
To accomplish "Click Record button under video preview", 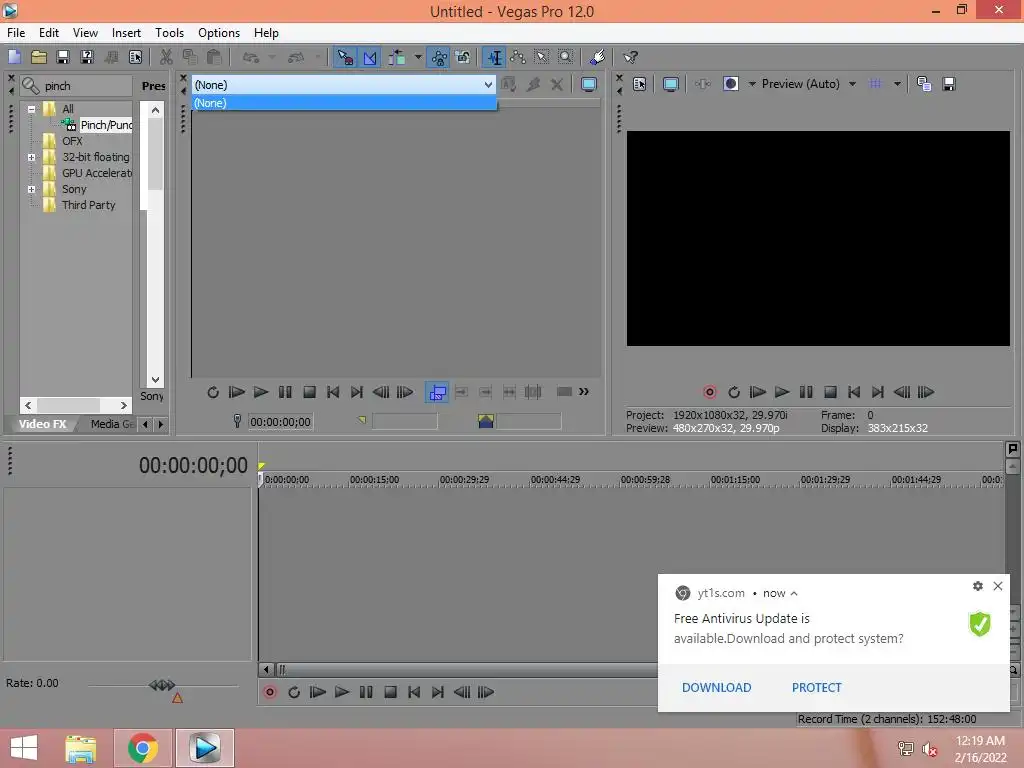I will 710,392.
